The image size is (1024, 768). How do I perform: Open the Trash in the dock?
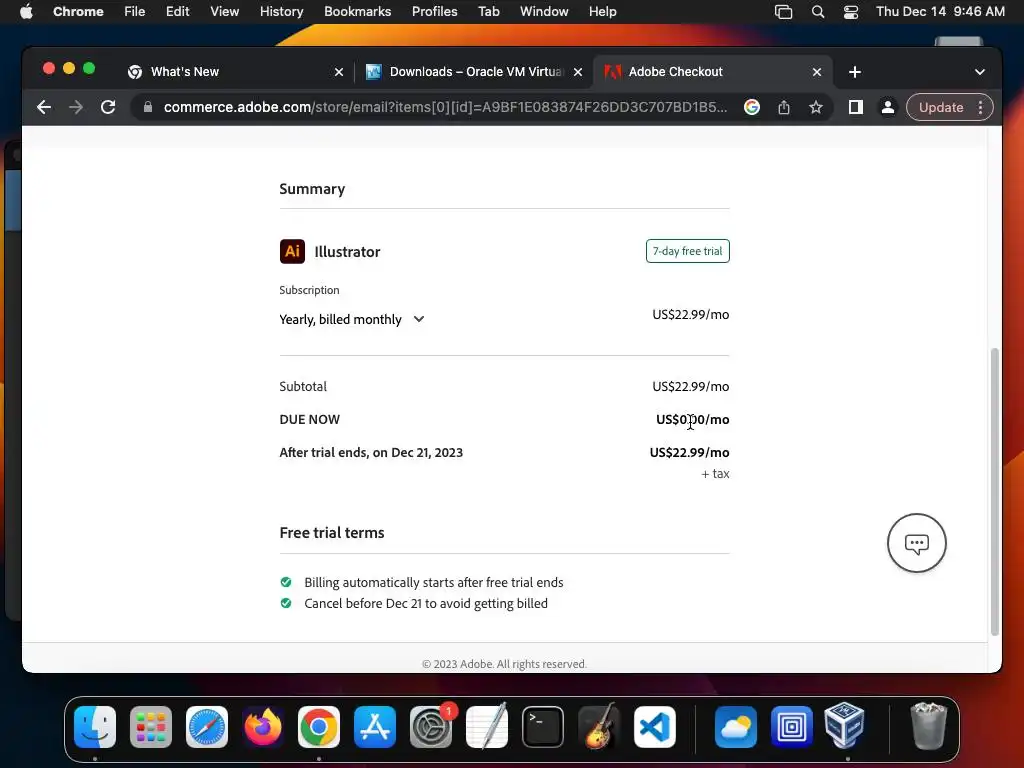tap(928, 726)
